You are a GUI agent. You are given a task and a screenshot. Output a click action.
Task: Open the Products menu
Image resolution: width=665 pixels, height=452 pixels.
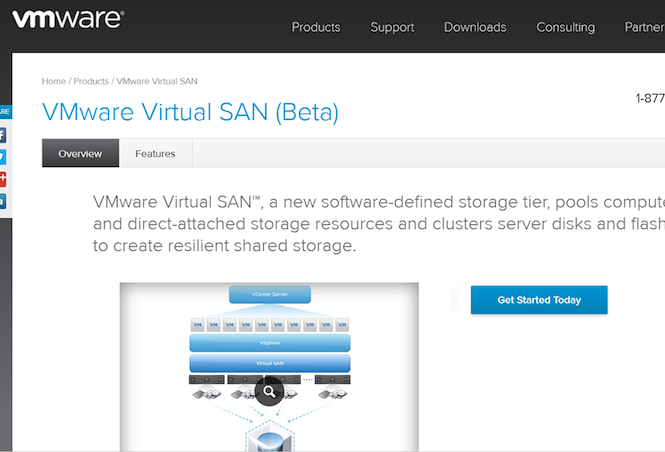[x=316, y=27]
